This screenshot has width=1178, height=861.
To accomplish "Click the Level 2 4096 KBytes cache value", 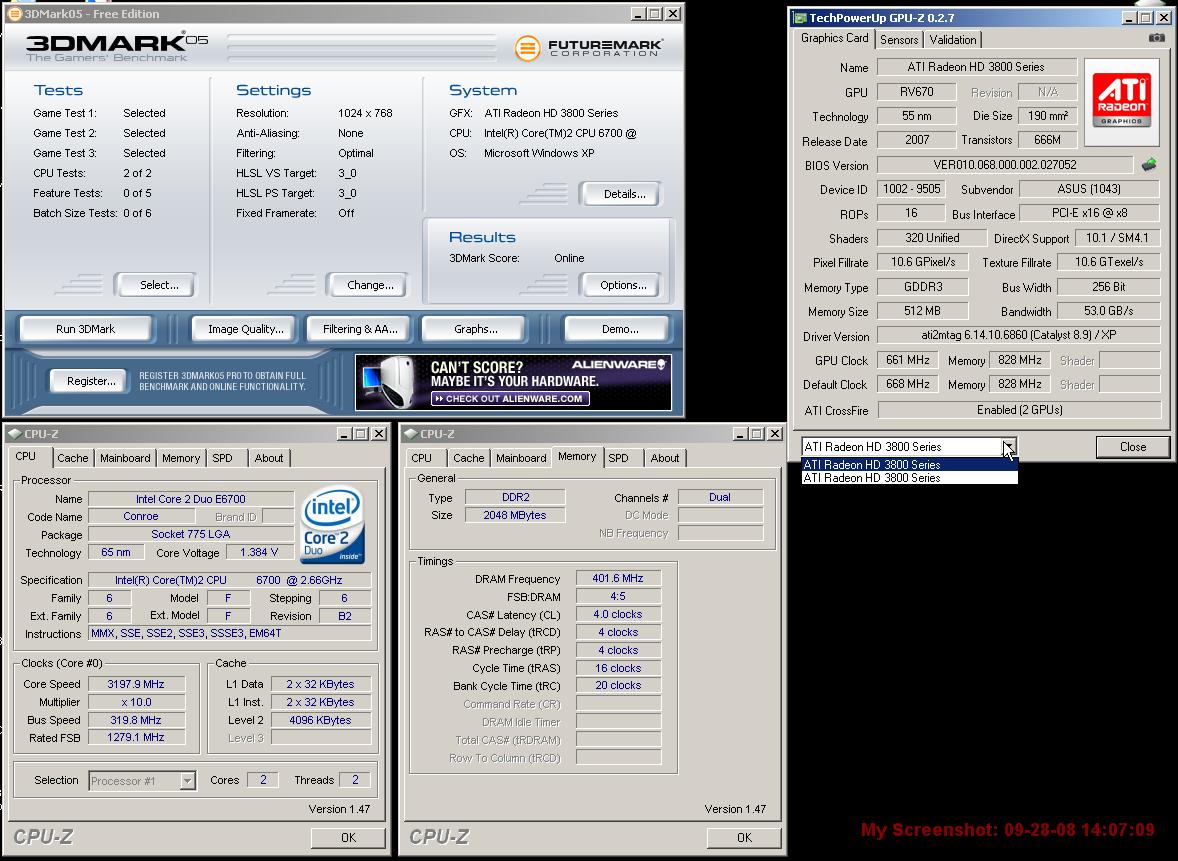I will [321, 720].
